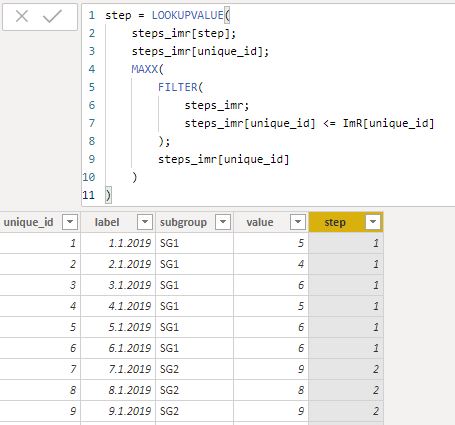Click FILTER function in formula line 5
Image resolution: width=455 pixels, height=425 pixels.
178,87
